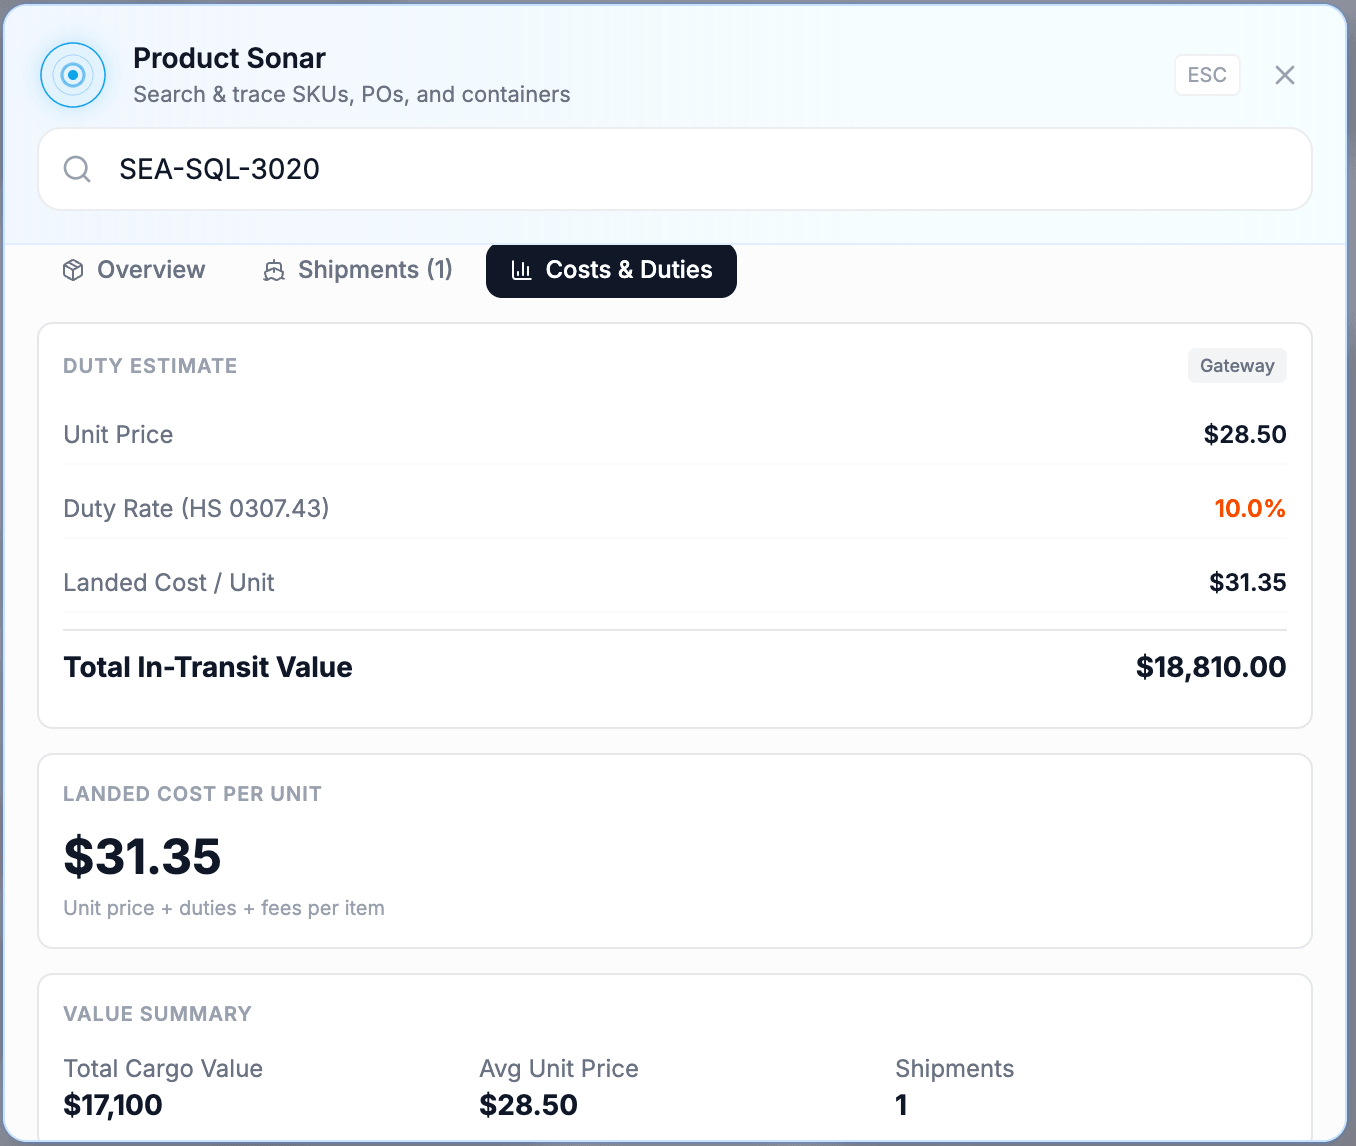Click the magnifying glass search icon

click(77, 169)
